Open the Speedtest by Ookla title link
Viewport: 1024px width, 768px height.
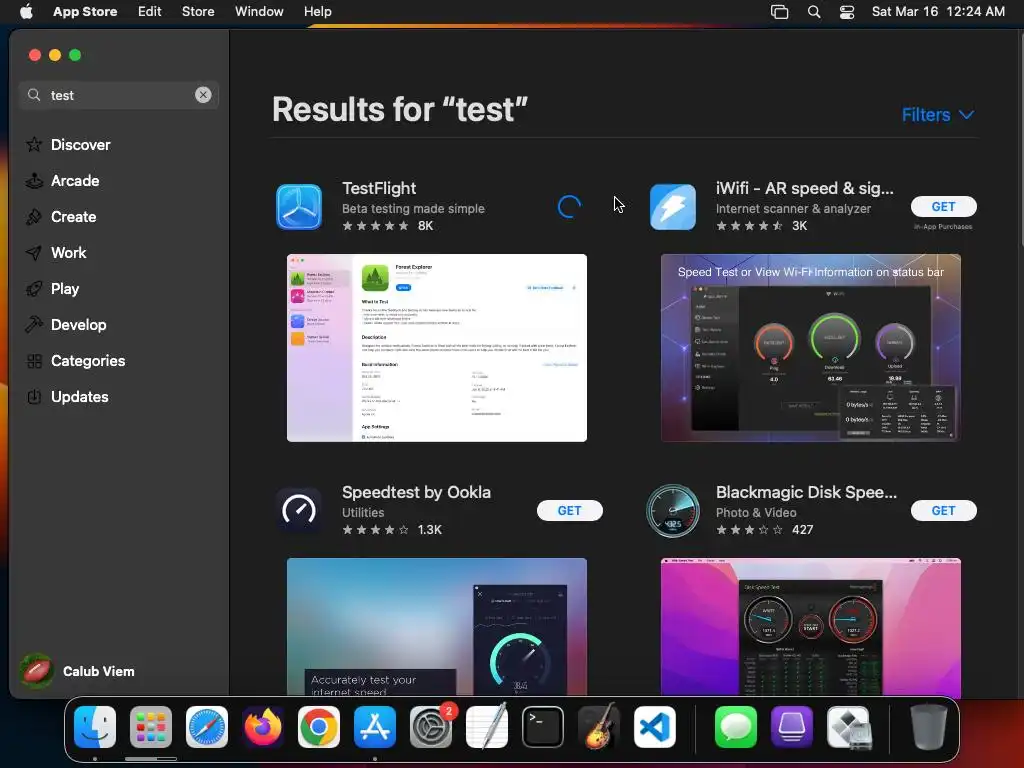(416, 492)
